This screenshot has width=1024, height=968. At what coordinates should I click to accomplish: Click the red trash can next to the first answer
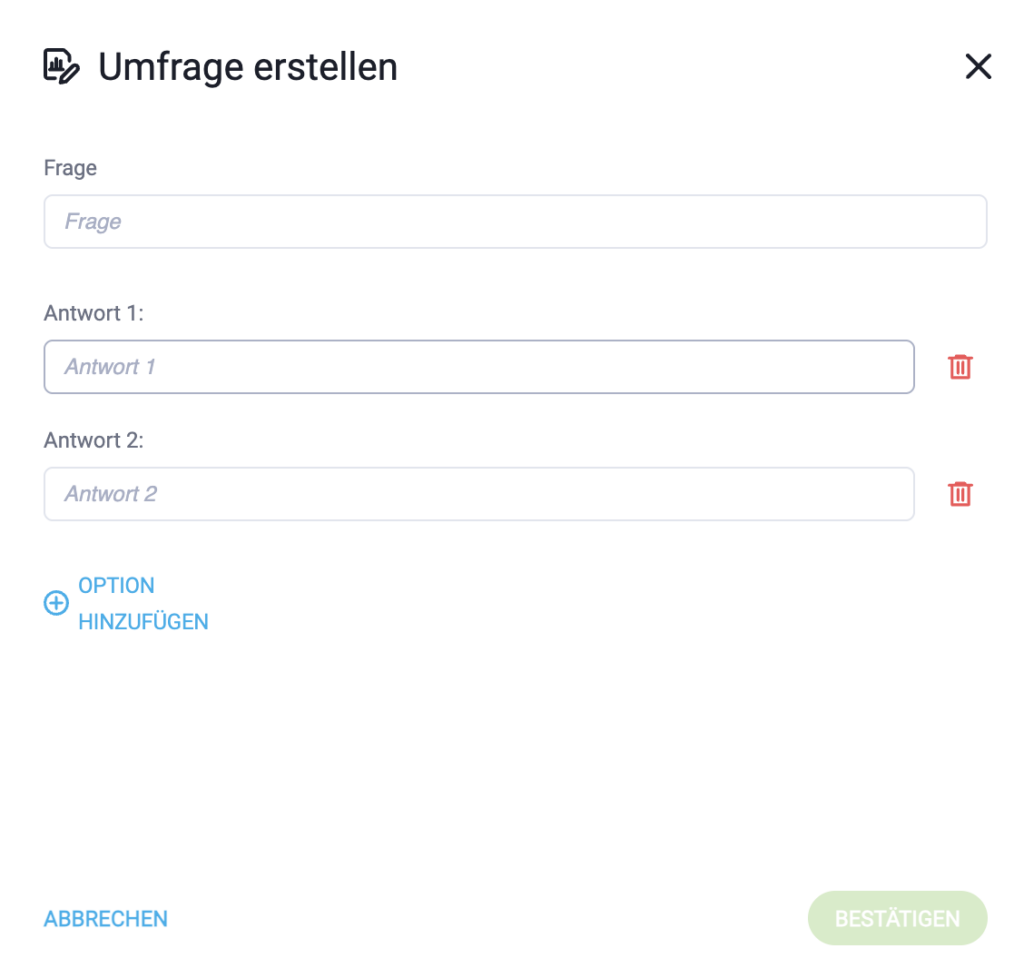click(x=960, y=367)
